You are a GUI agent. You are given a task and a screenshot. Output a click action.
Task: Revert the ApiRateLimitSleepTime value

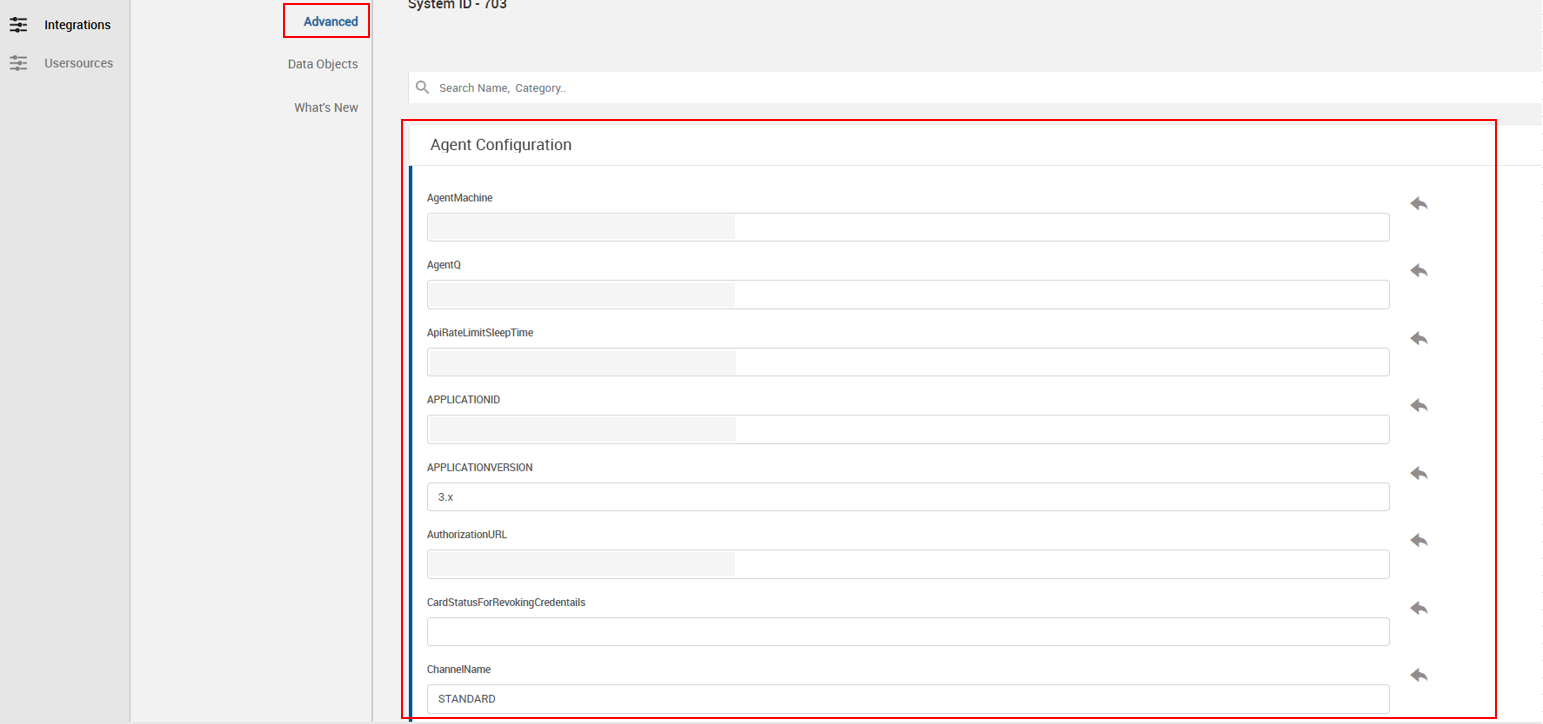click(1418, 338)
